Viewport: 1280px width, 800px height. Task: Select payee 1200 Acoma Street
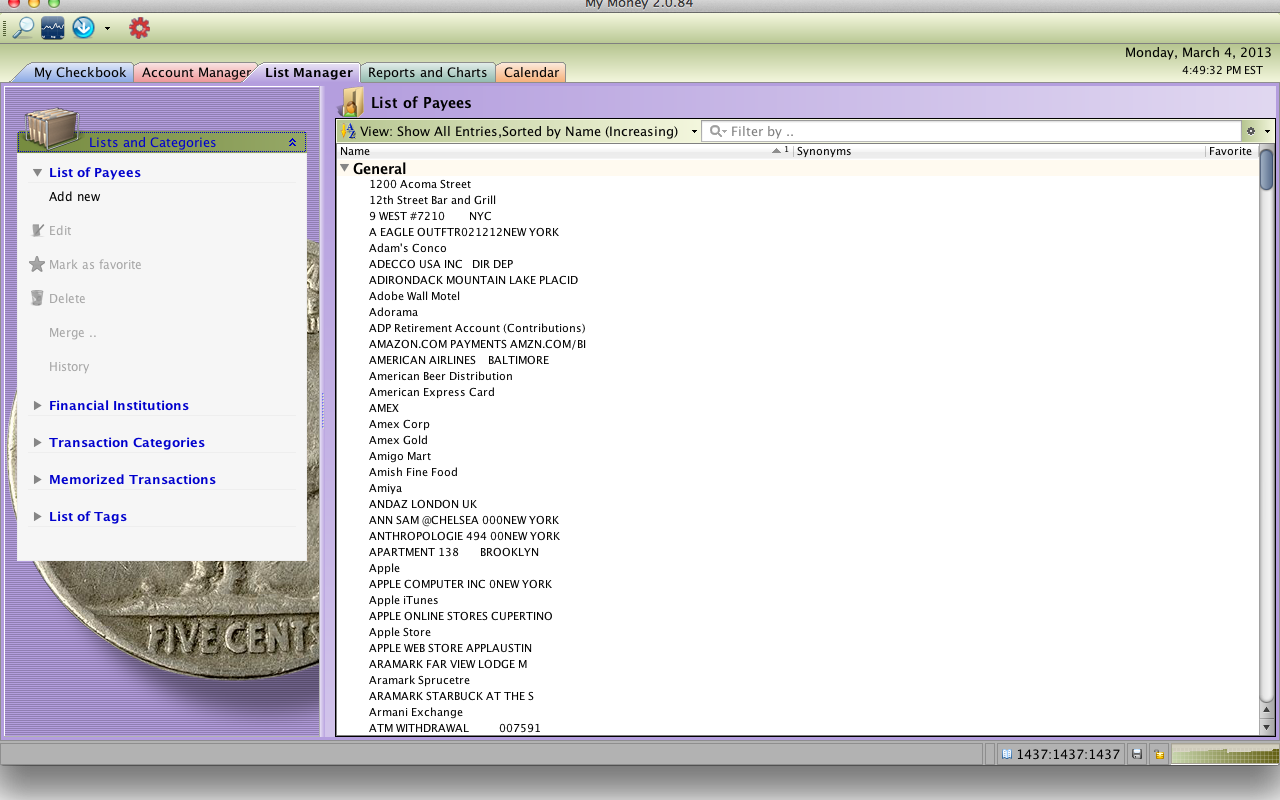420,184
